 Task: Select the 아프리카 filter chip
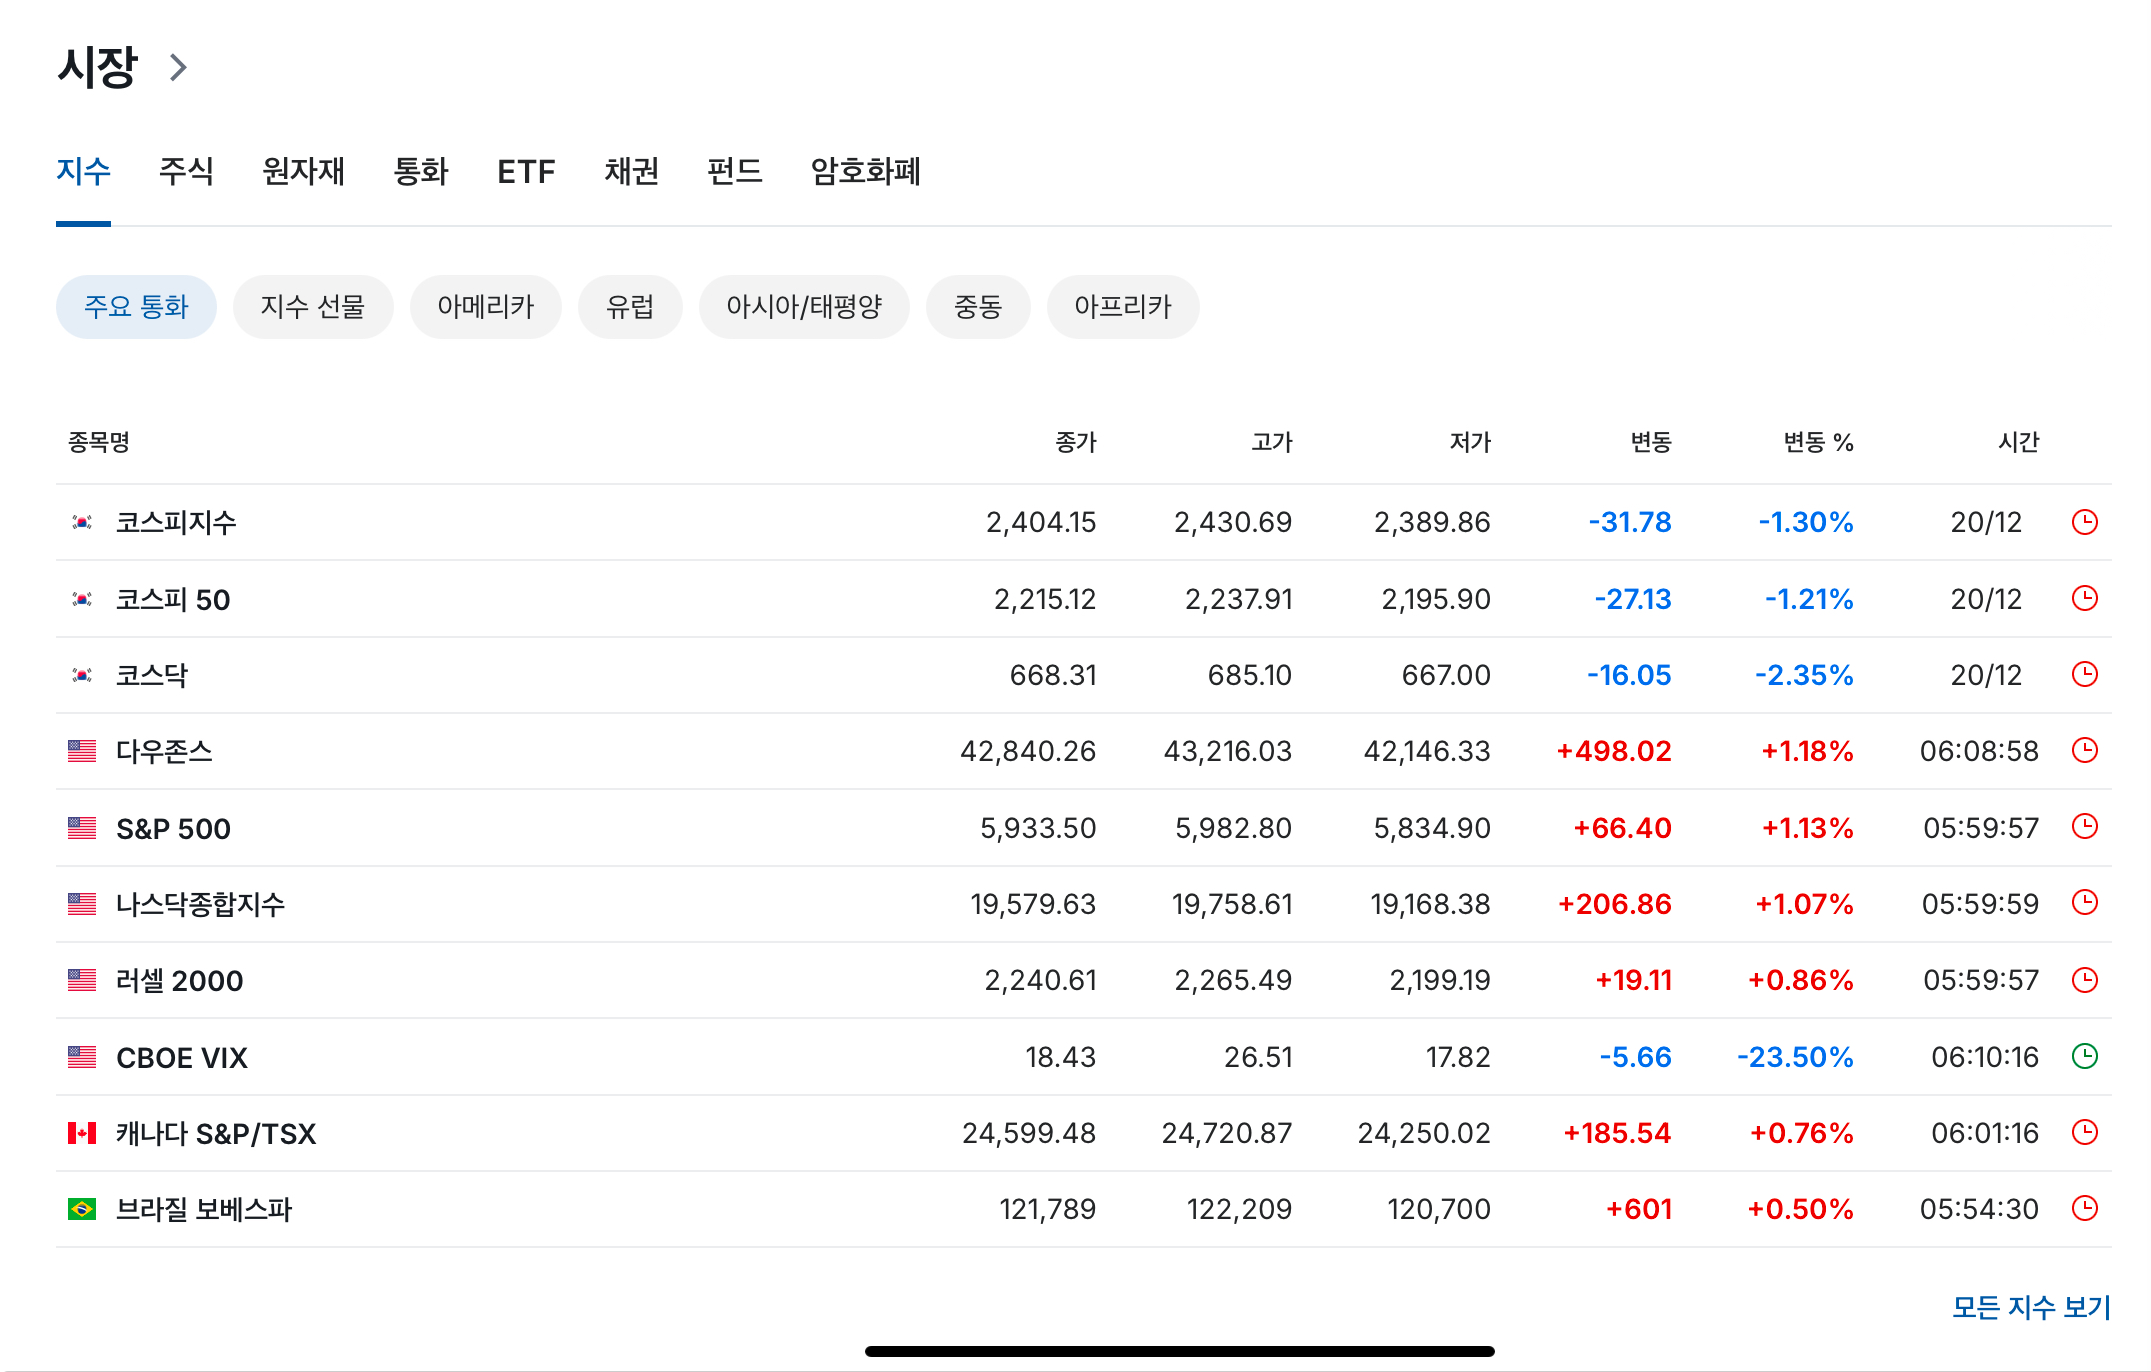coord(1122,307)
